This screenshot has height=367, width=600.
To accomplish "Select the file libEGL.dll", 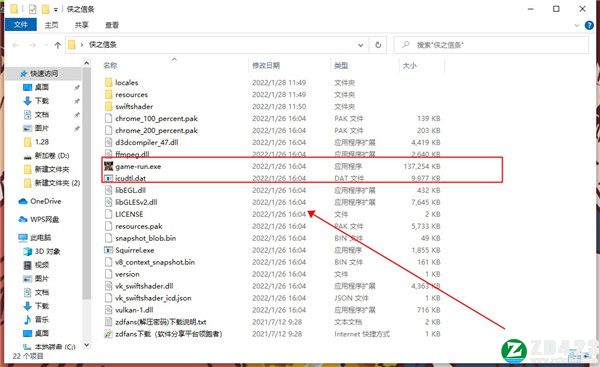I will pyautogui.click(x=130, y=190).
